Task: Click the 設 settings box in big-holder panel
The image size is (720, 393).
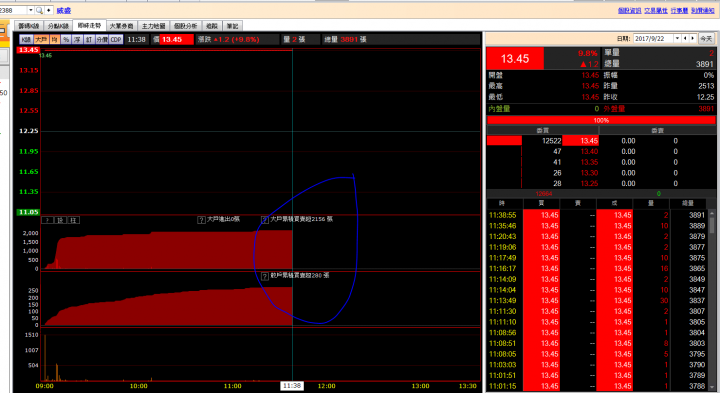Action: [x=61, y=220]
